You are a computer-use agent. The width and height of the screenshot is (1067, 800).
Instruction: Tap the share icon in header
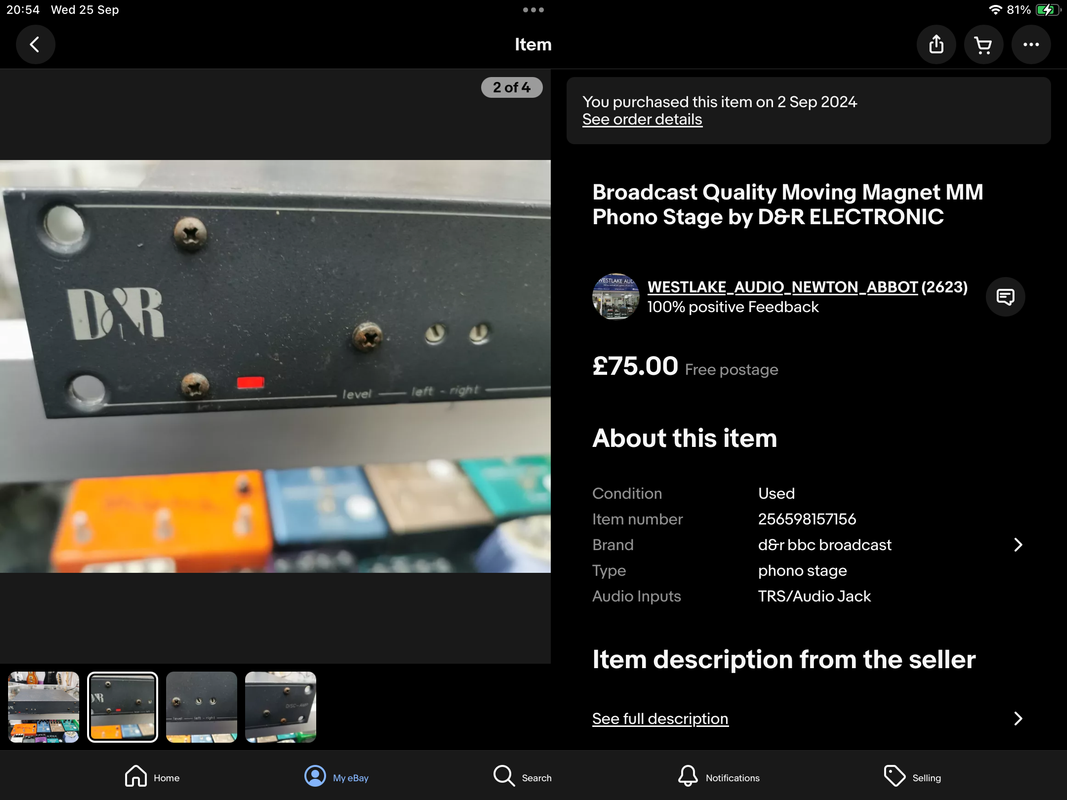[936, 45]
